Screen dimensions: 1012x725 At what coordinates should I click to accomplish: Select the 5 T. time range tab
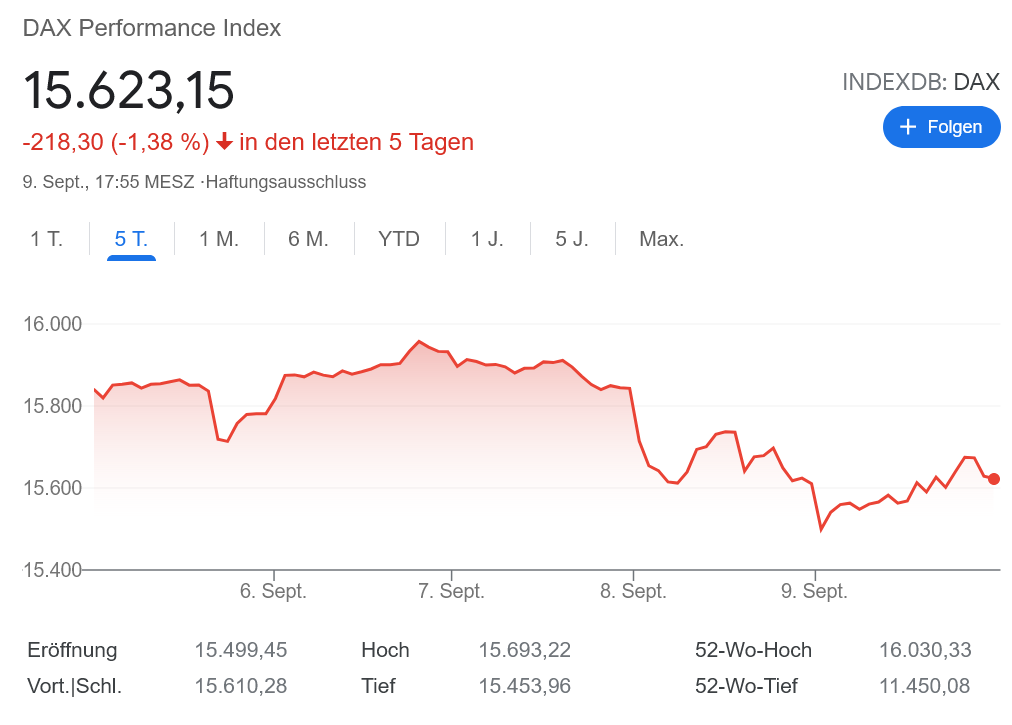pos(131,239)
